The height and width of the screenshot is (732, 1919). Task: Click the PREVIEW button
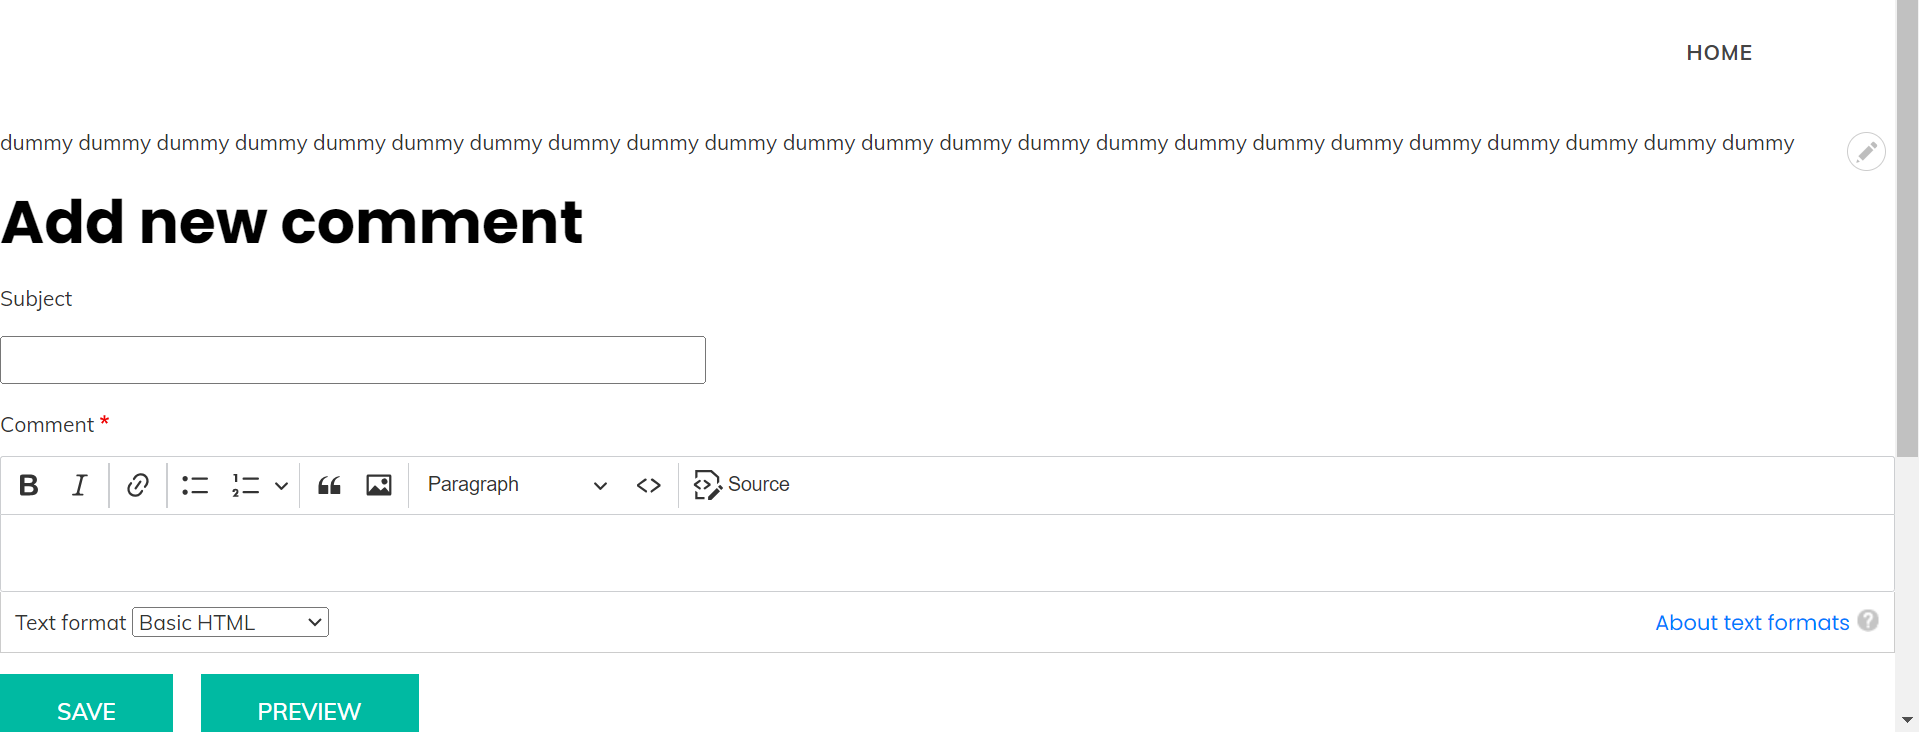click(x=310, y=704)
